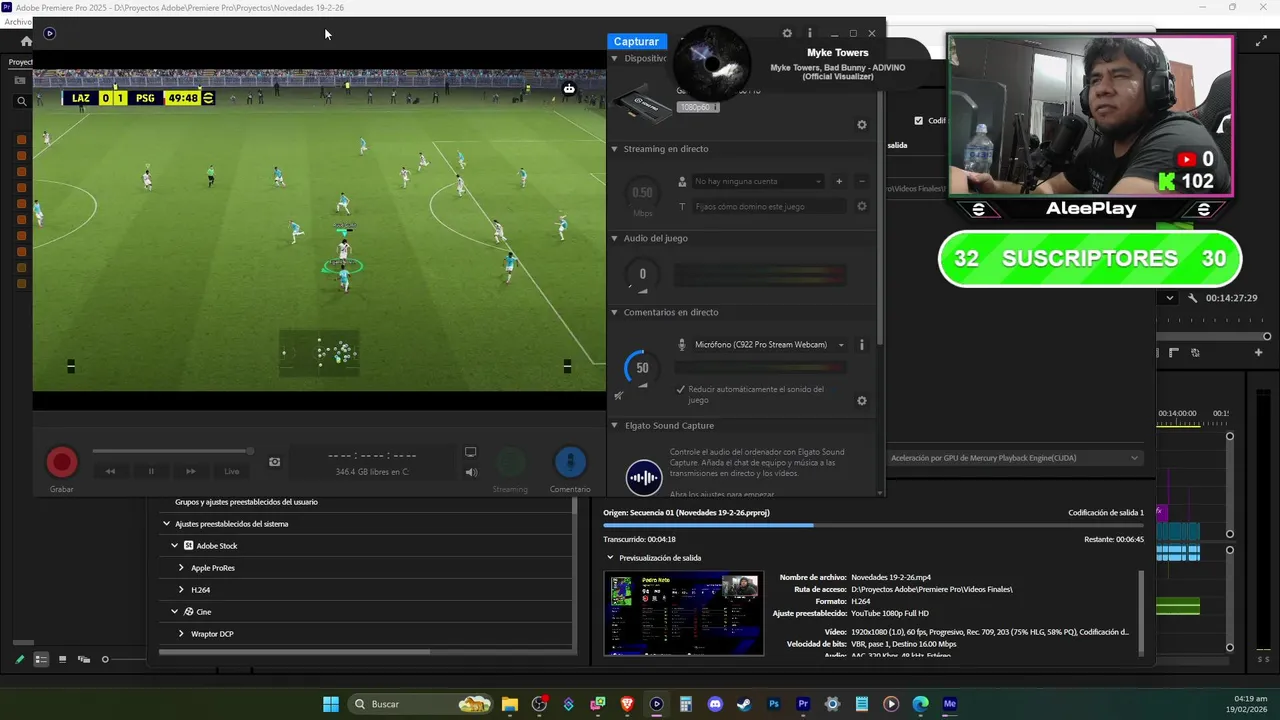
Task: Click the output preview thumbnail
Action: (x=683, y=613)
